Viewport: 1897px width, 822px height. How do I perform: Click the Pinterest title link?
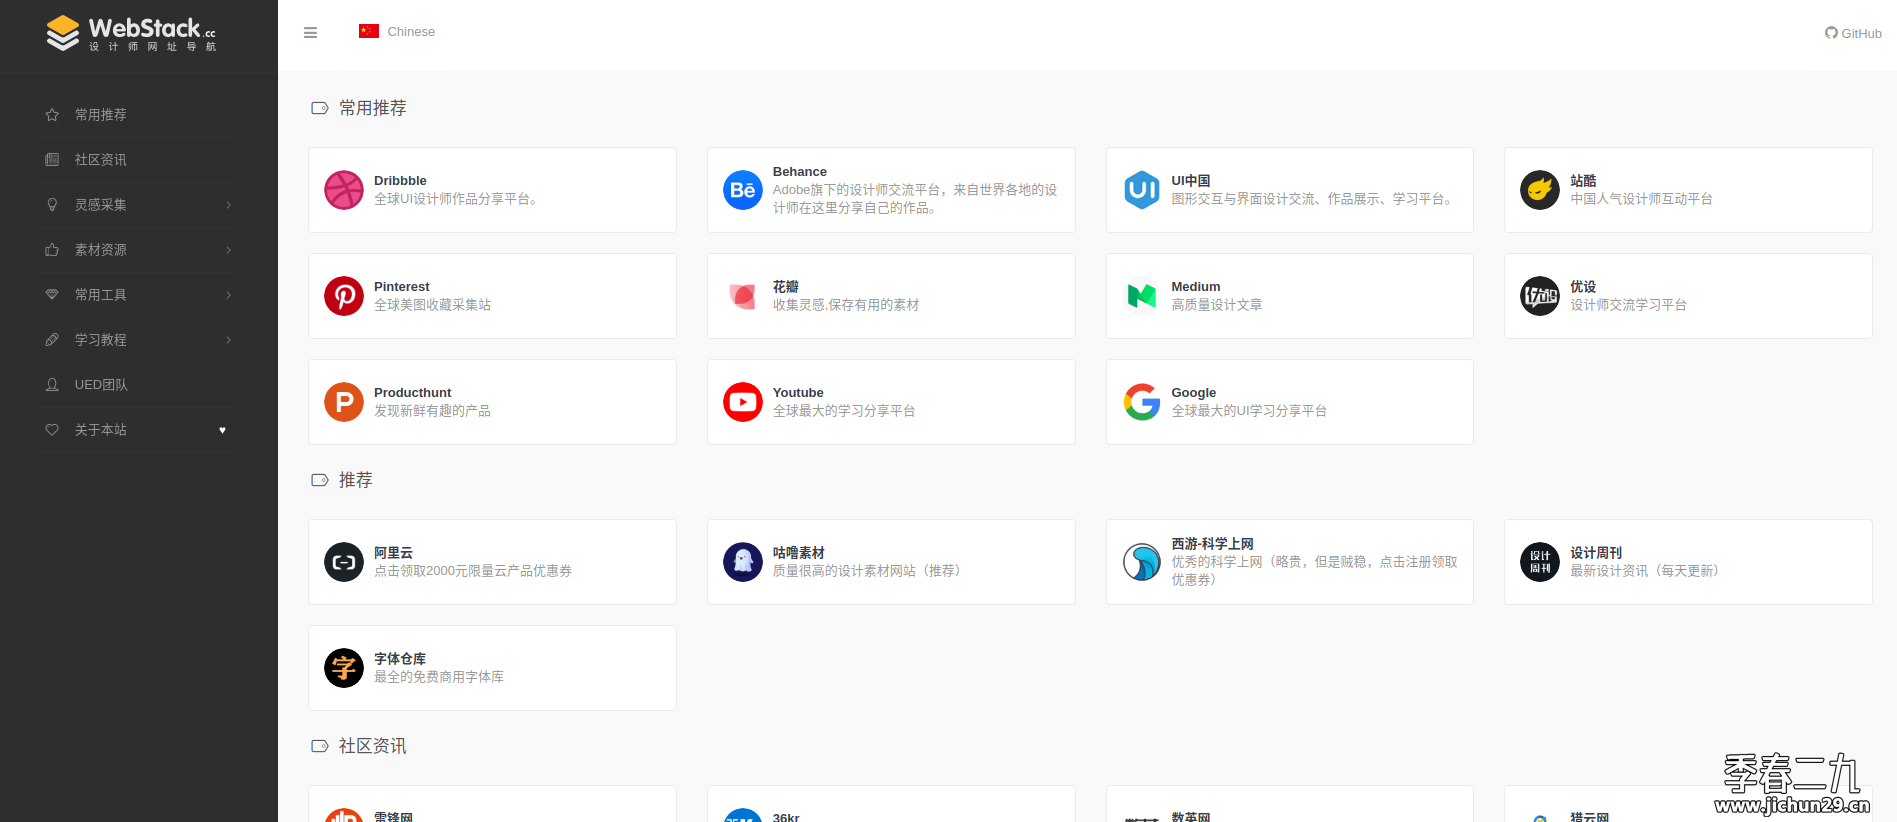tap(401, 287)
